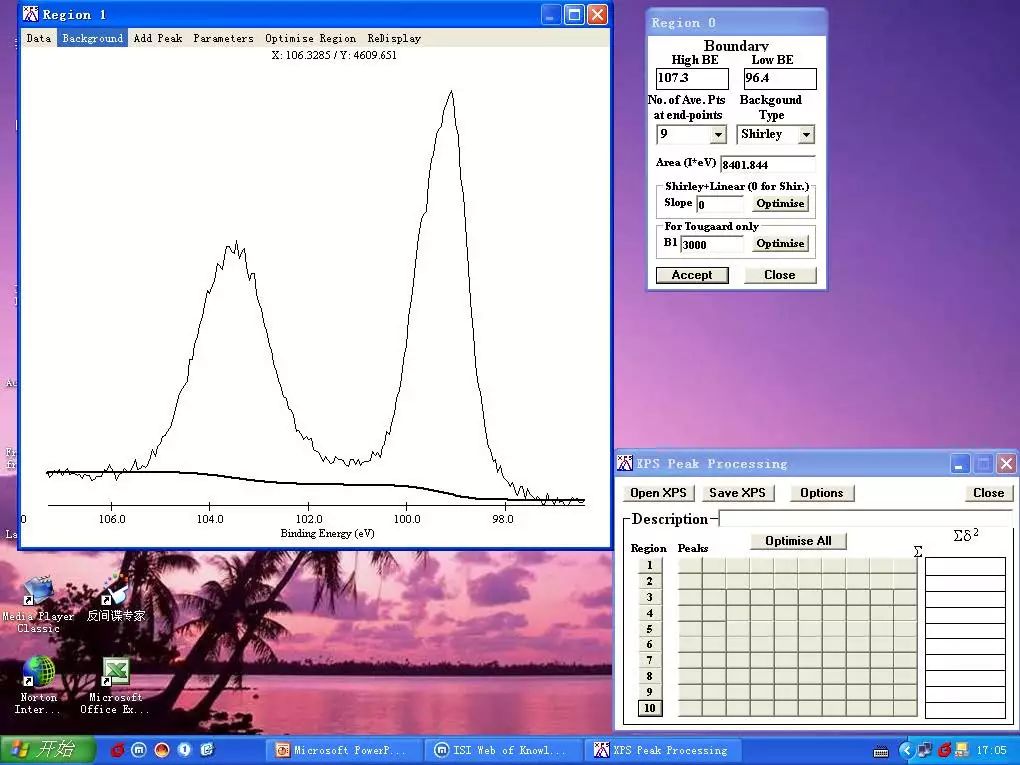Open the No. of Ave. Pts dropdown
1020x765 pixels.
718,135
